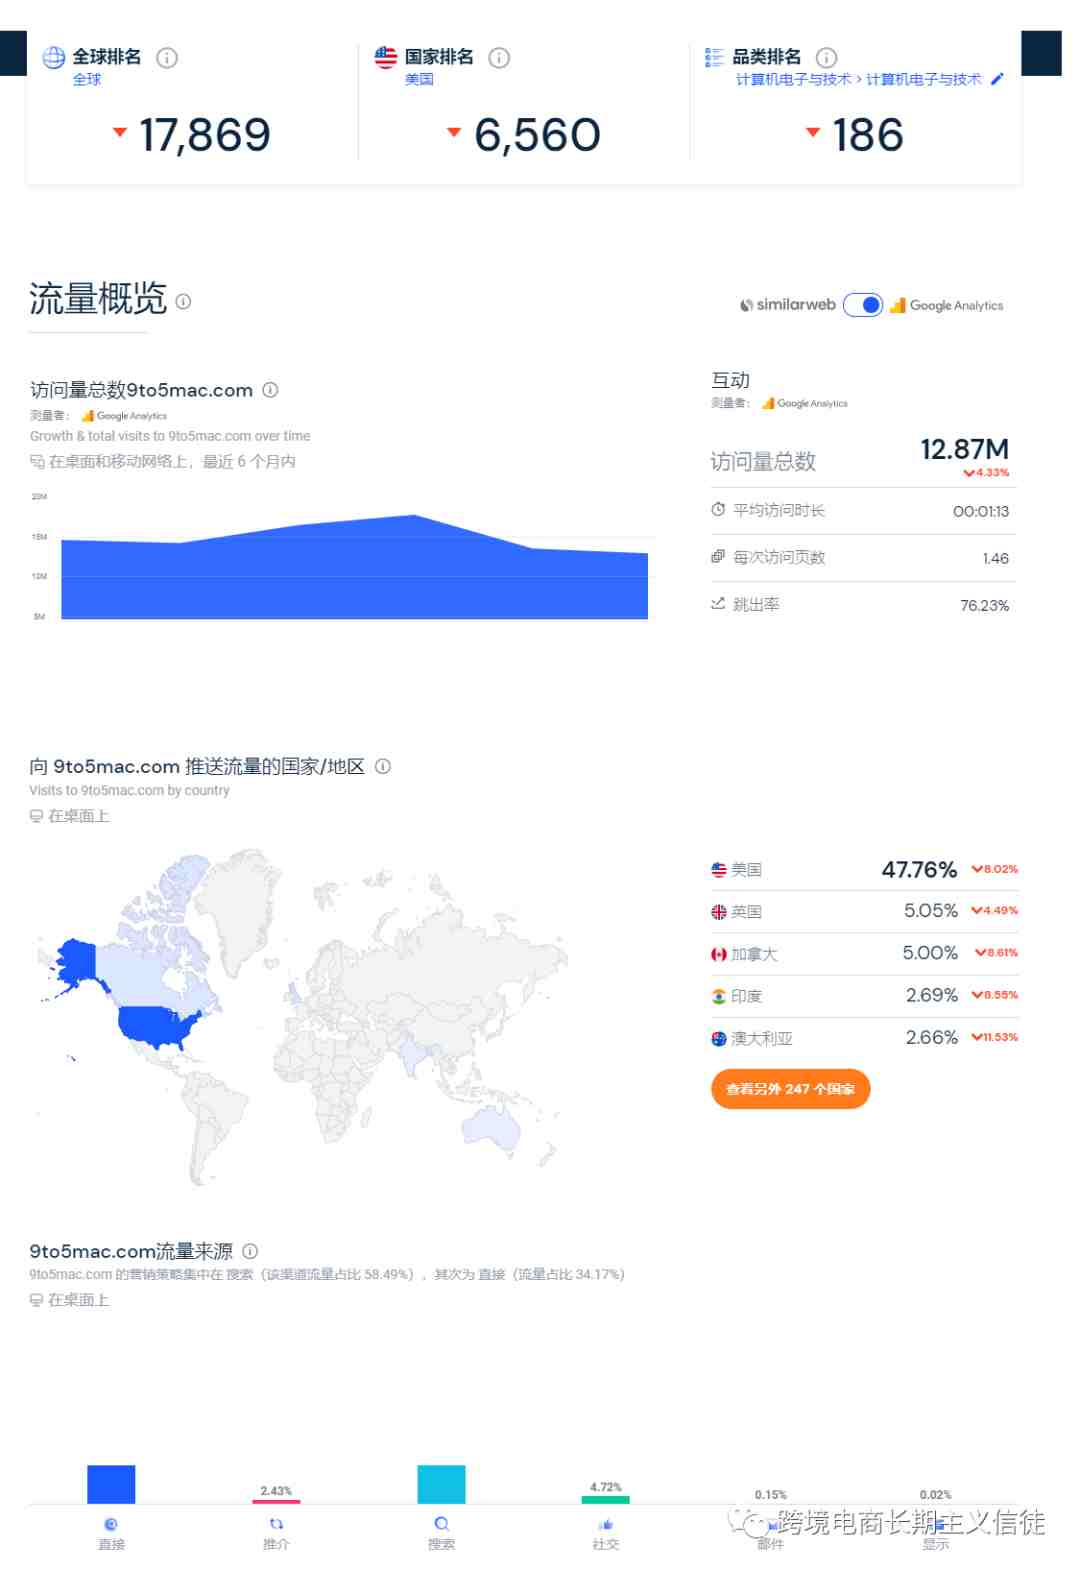Click the 11.53% decrease for 澳大利亚
Screen dimensions: 1080x1570
tap(995, 1037)
